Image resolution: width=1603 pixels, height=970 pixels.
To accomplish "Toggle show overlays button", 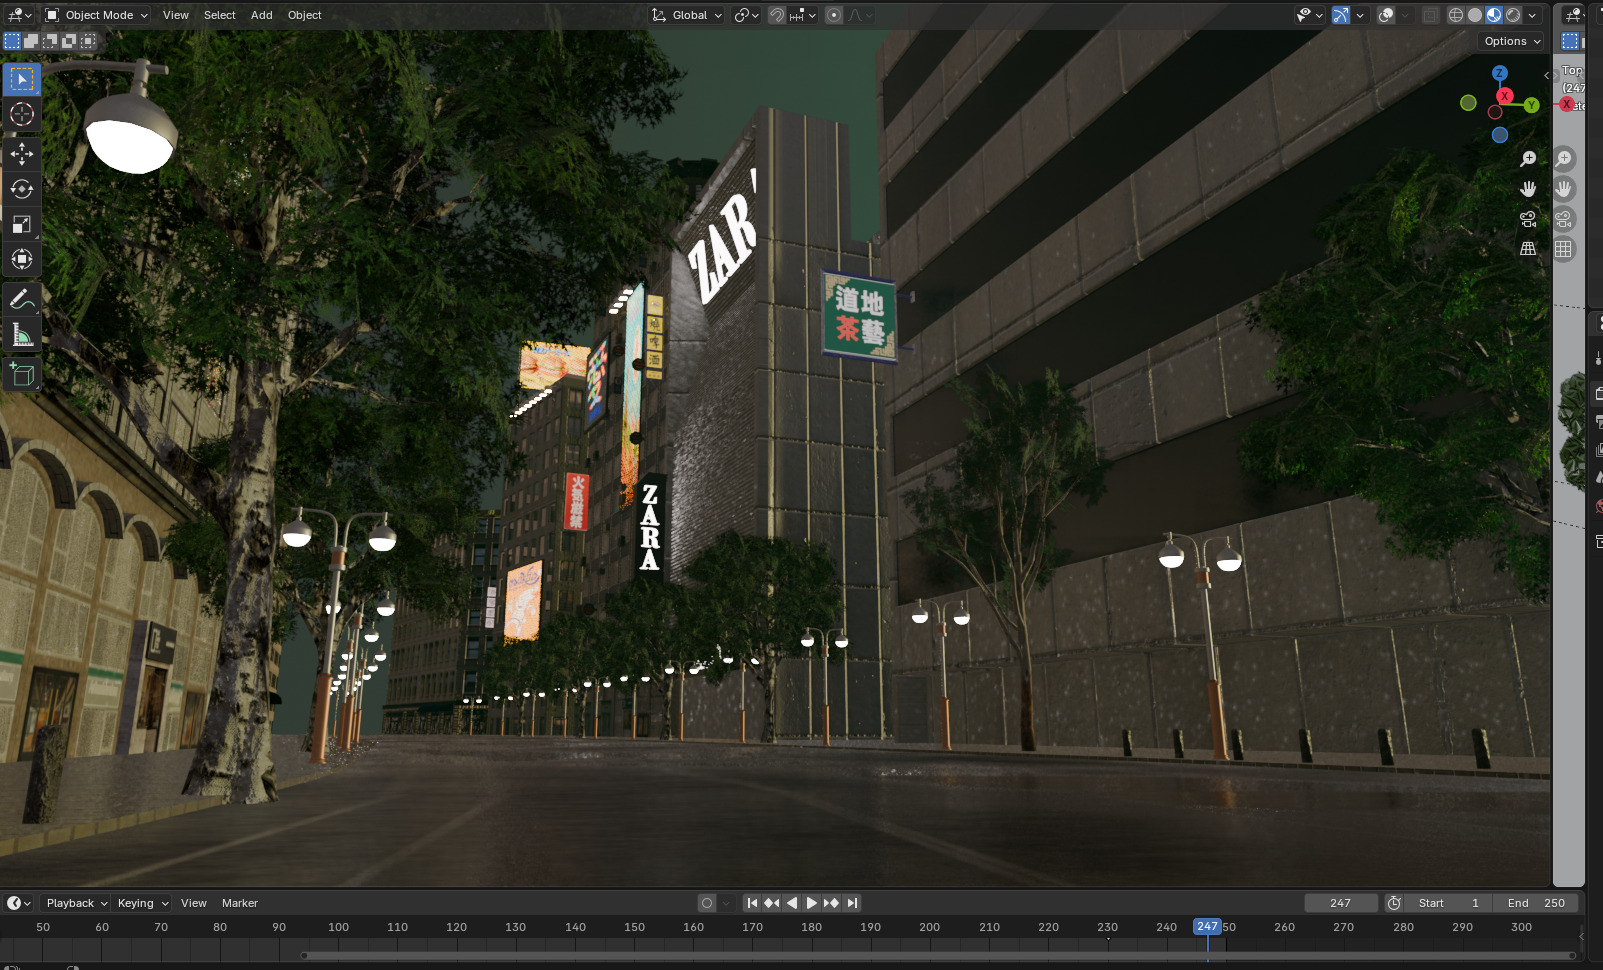I will tap(1386, 15).
